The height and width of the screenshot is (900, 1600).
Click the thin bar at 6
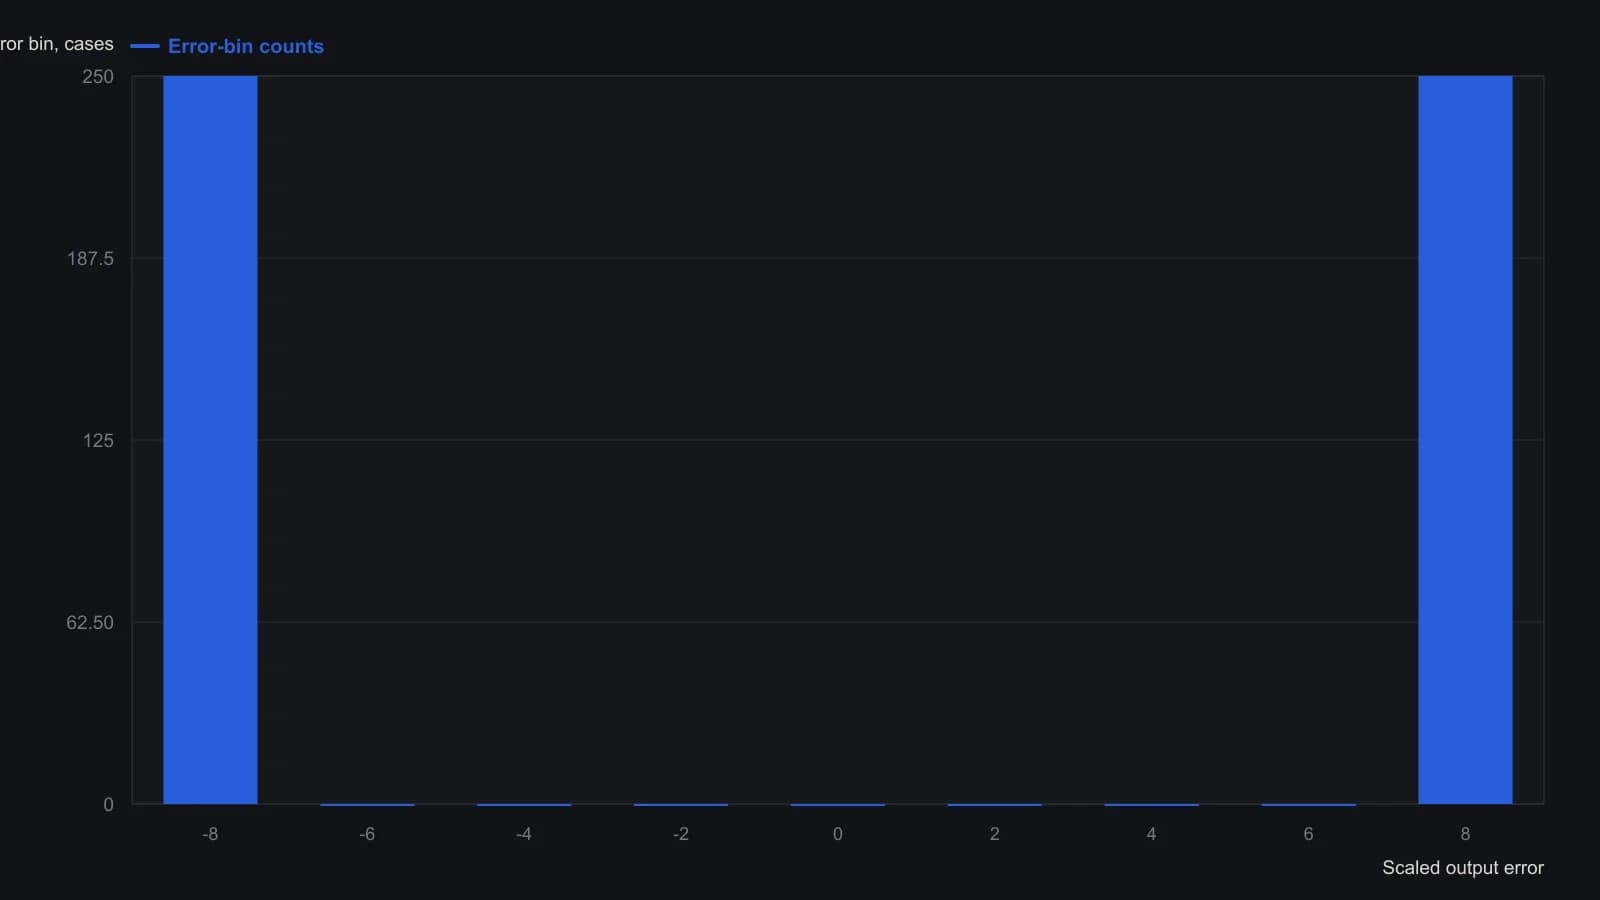[1308, 804]
